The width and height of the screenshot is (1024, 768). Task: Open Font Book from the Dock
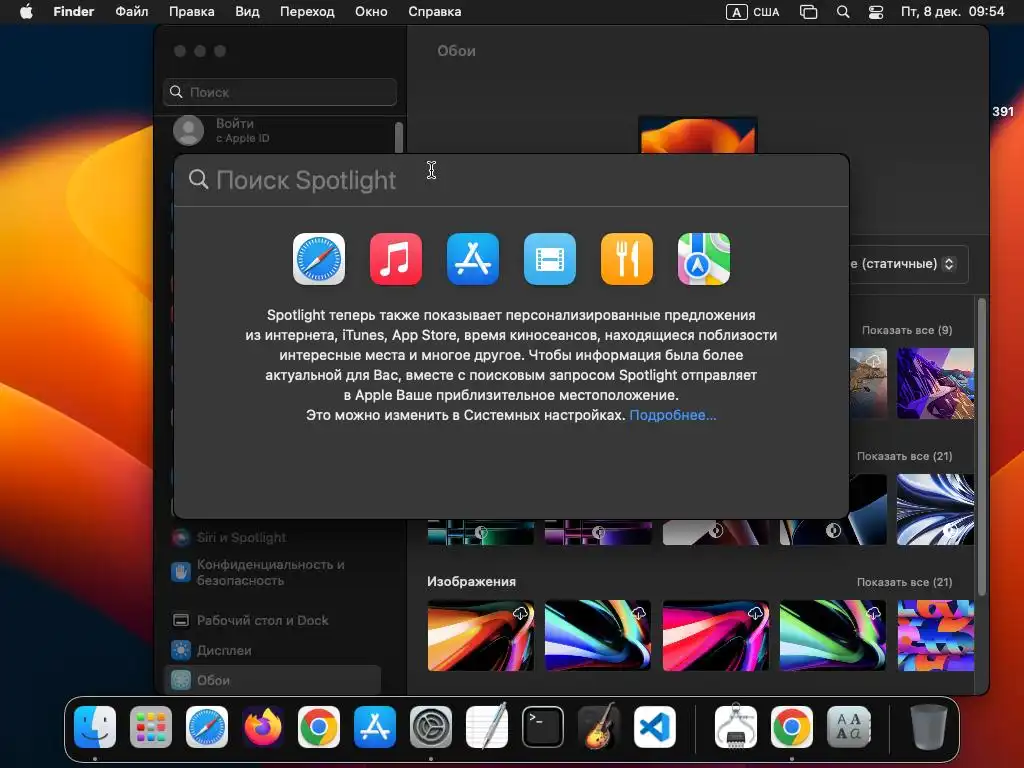click(x=848, y=727)
